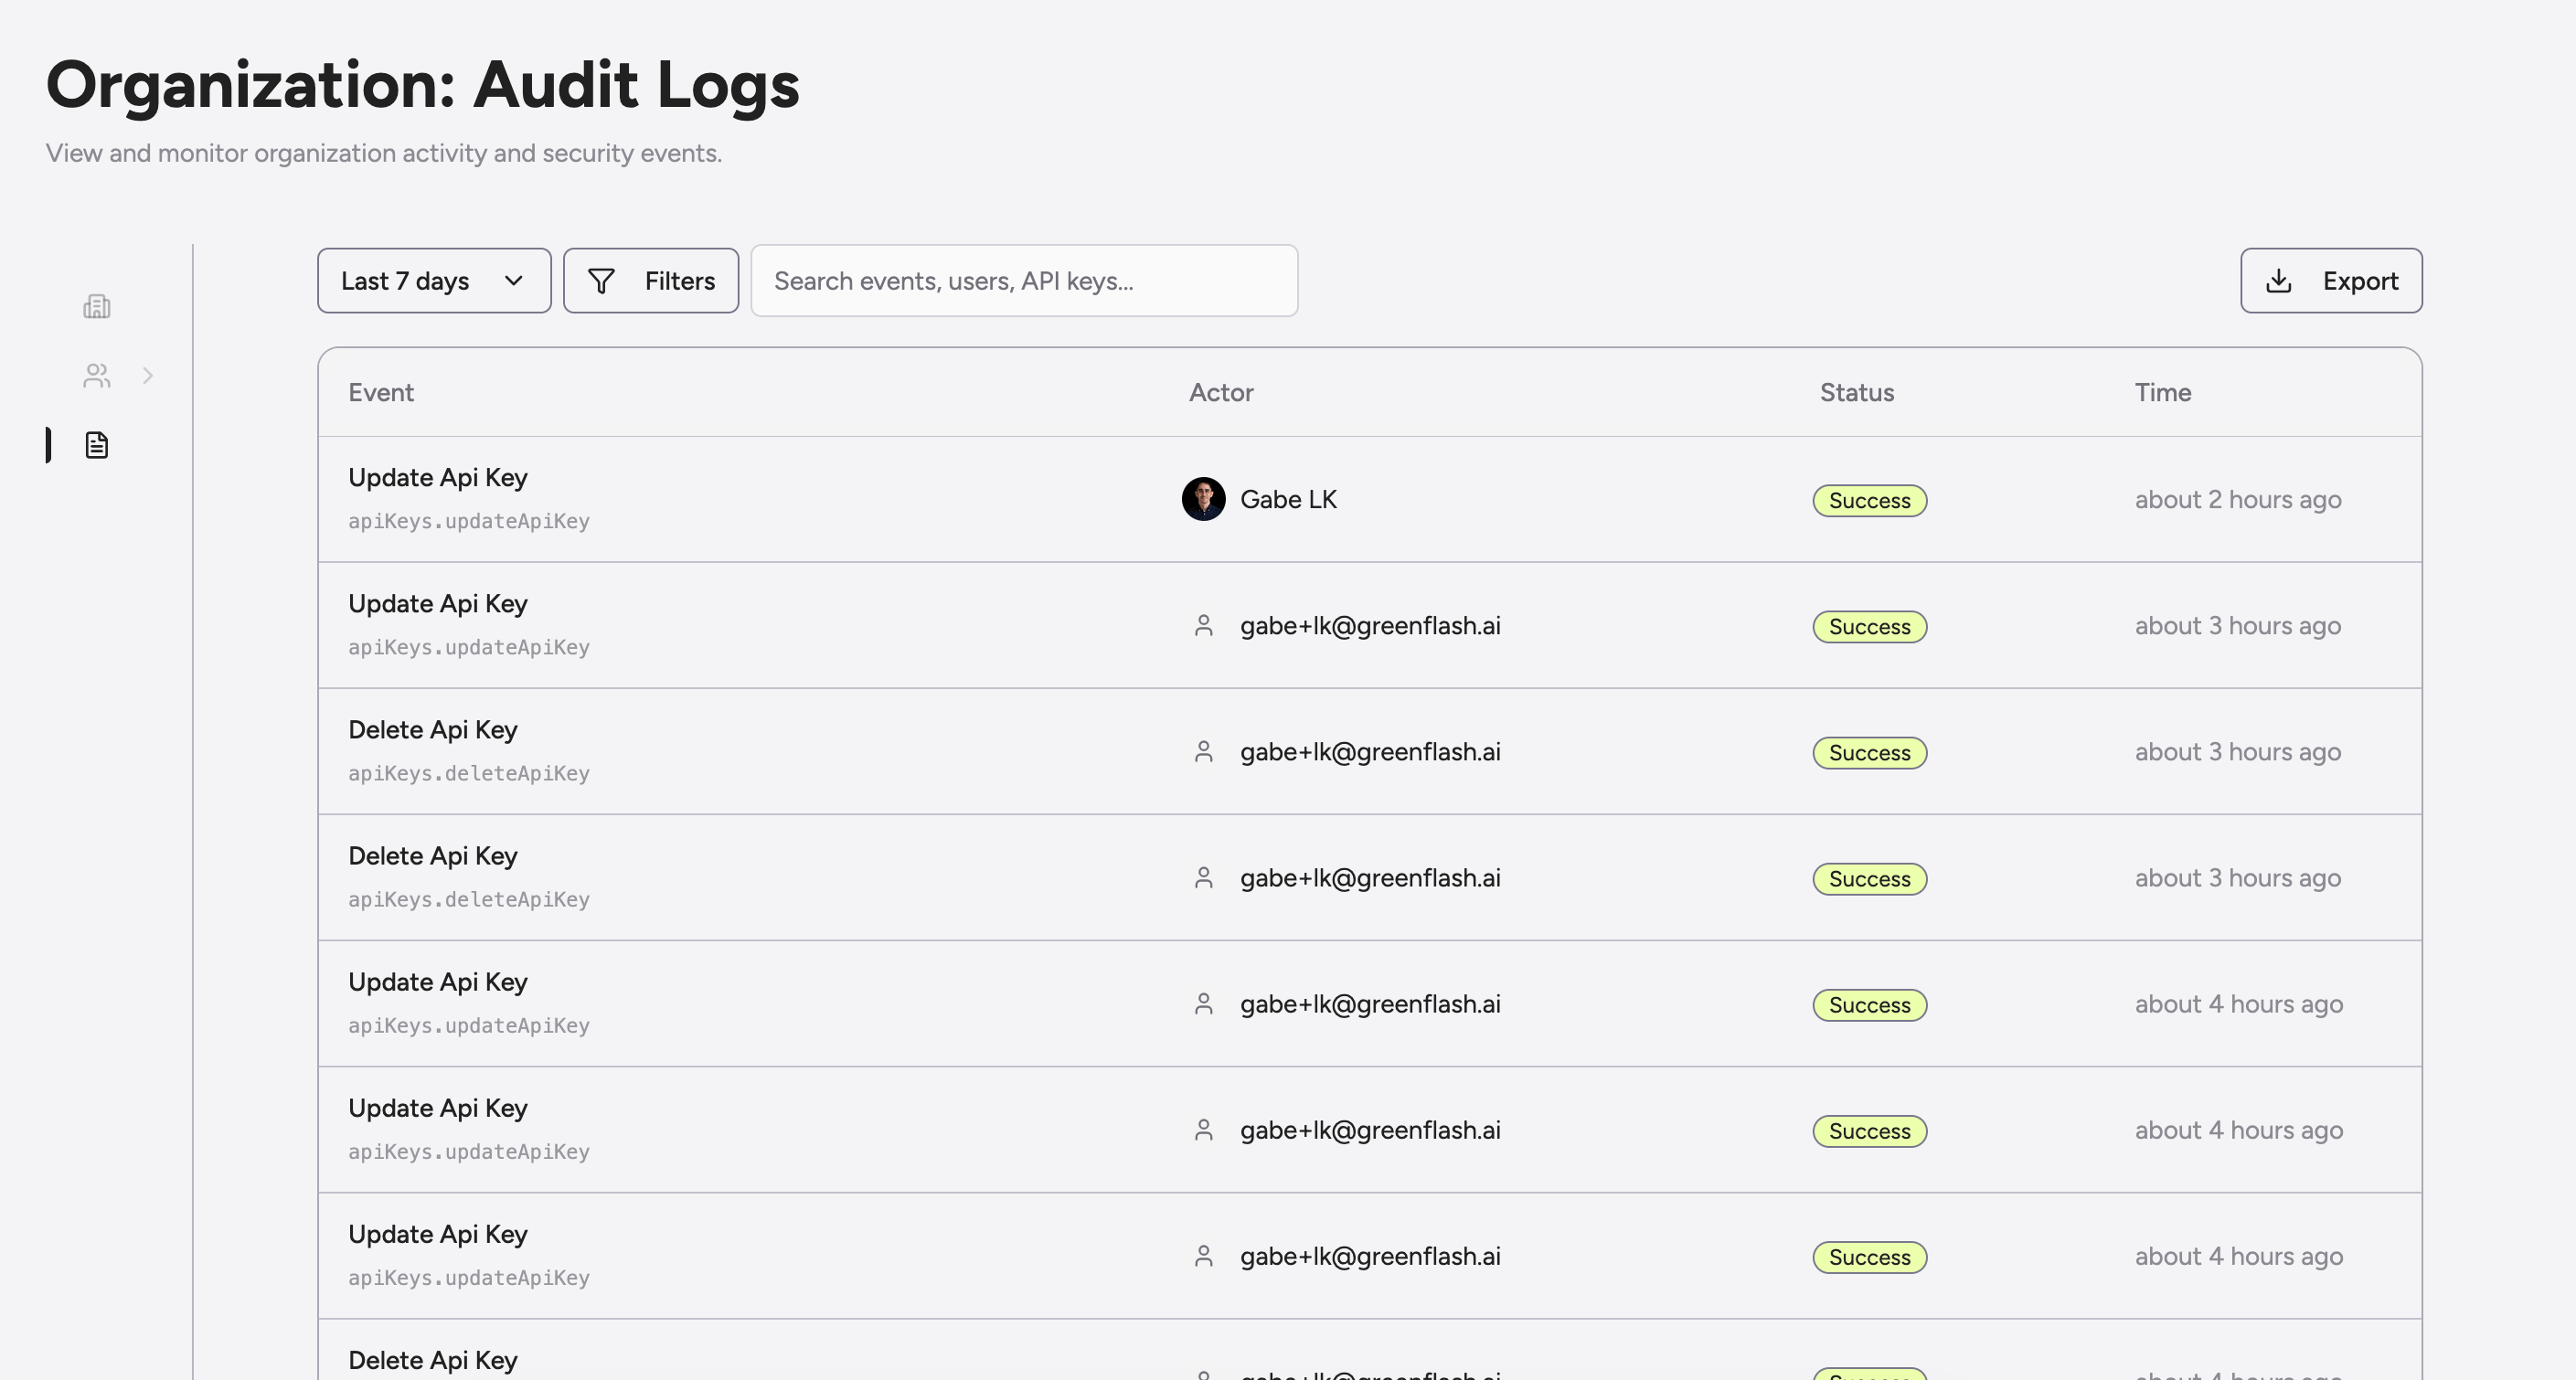The height and width of the screenshot is (1380, 2576).
Task: Click apiKeys.deleteApiKey code in first Delete row
Action: click(469, 773)
